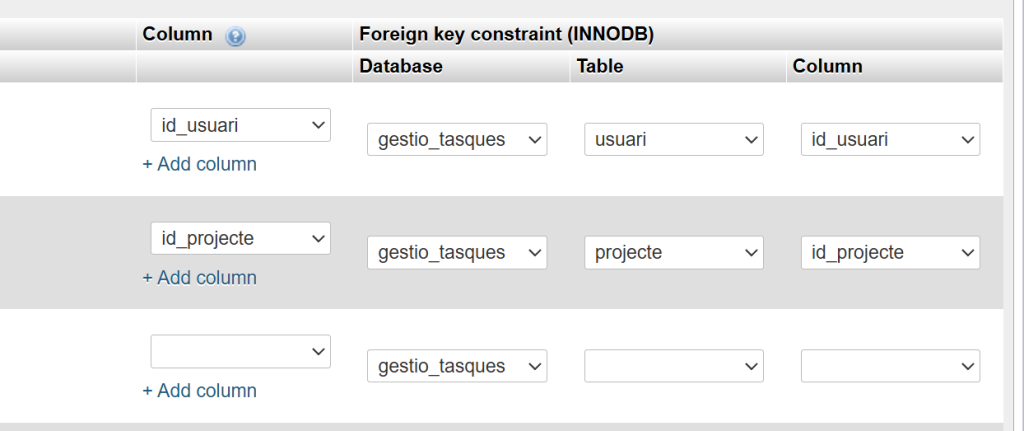1024x431 pixels.
Task: Open the id_projecte column dropdown in second row
Action: pyautogui.click(x=240, y=238)
